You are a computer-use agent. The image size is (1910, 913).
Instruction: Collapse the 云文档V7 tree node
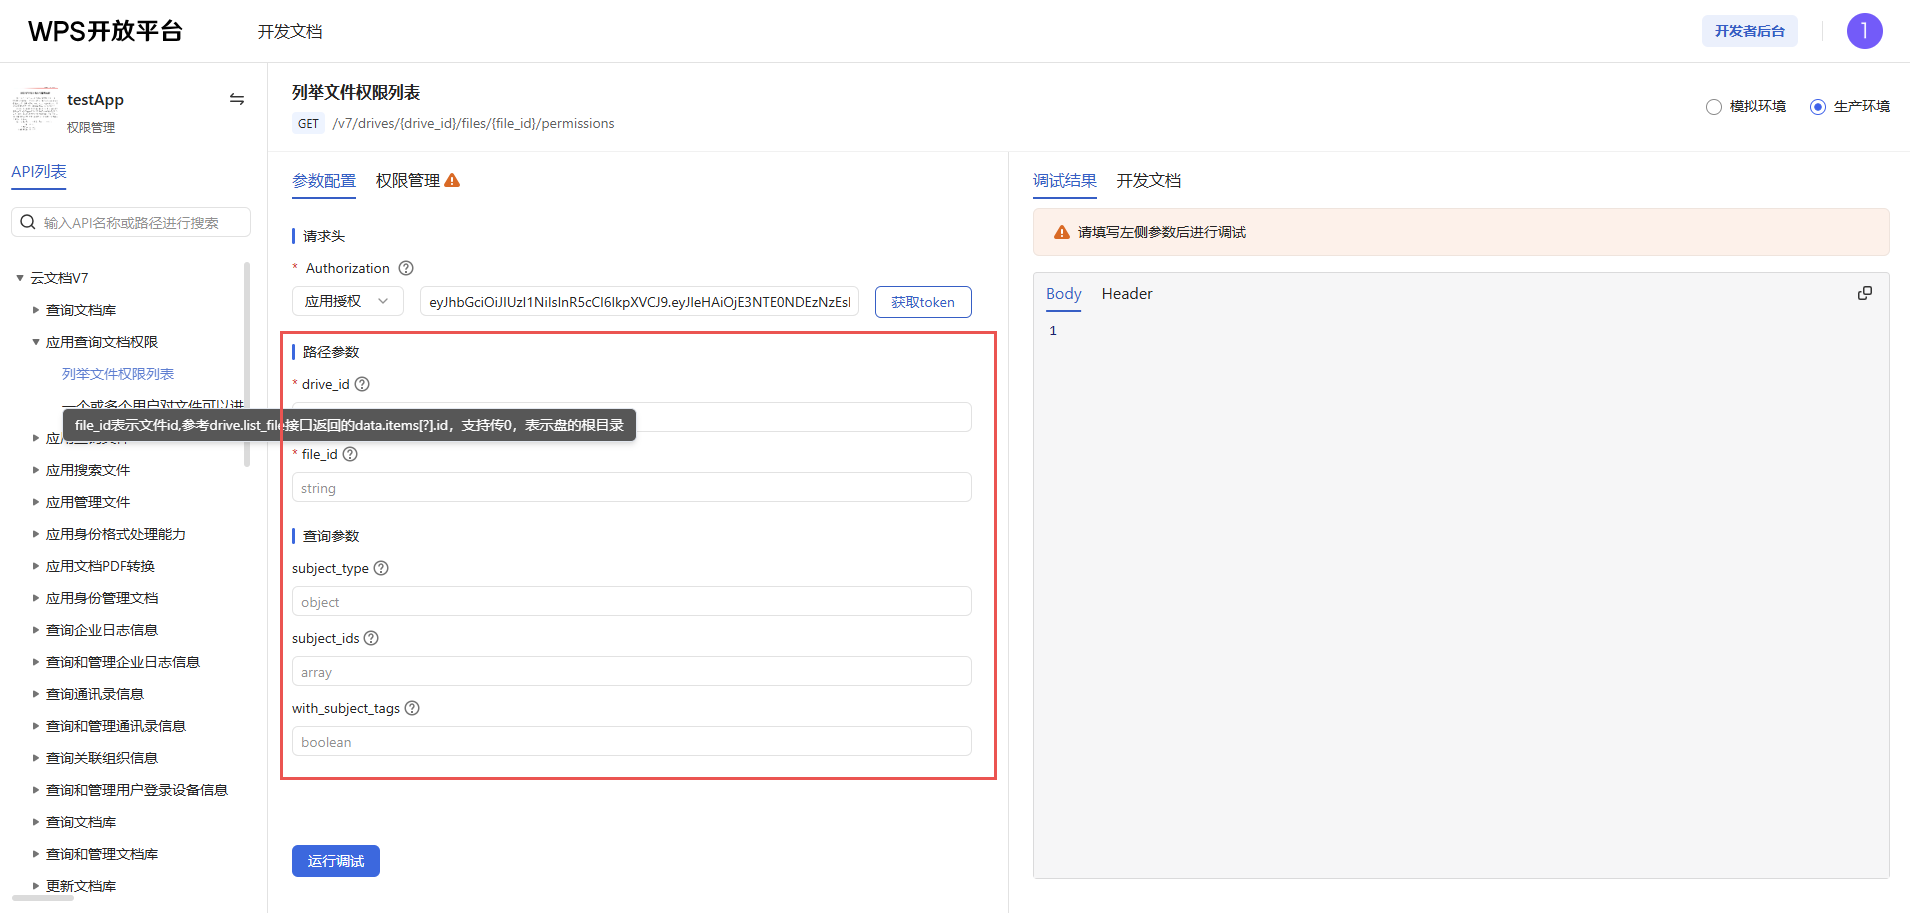click(x=20, y=278)
